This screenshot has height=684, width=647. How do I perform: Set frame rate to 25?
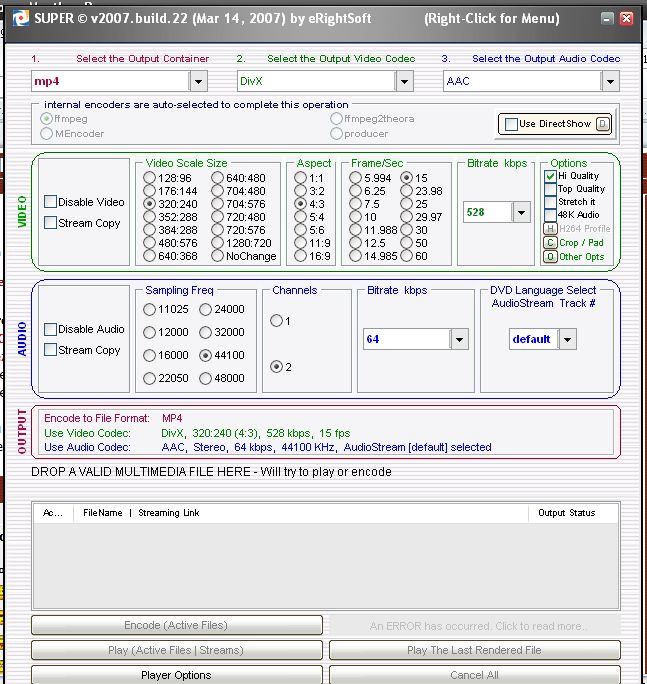(406, 204)
